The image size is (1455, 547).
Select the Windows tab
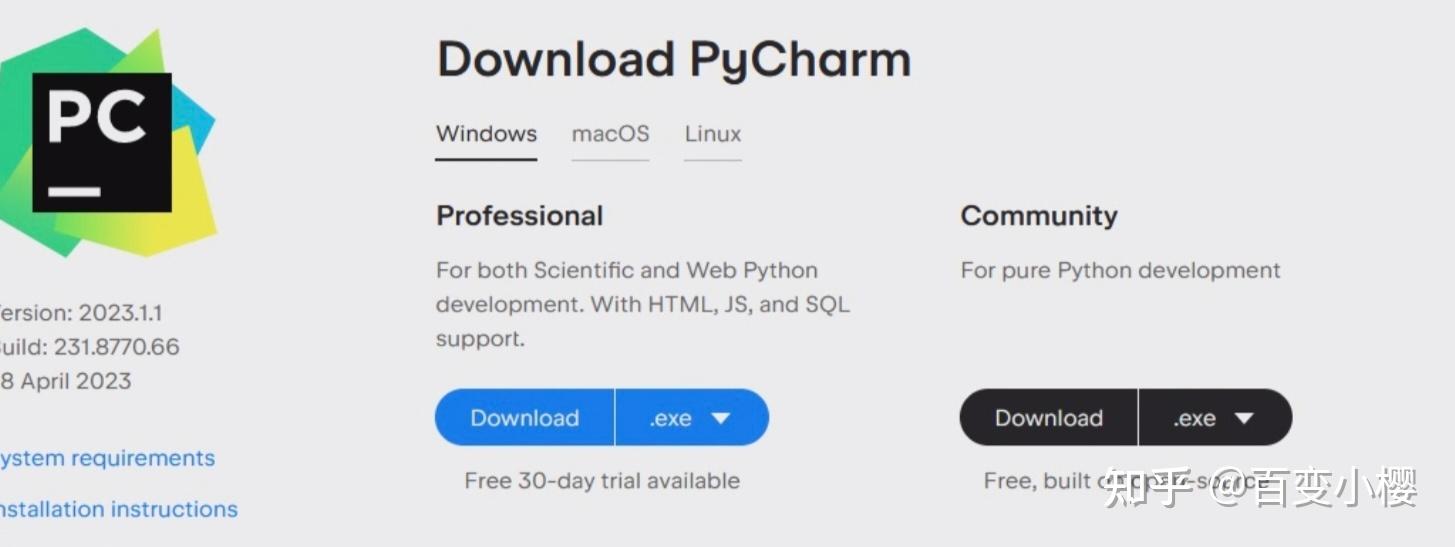click(x=486, y=134)
